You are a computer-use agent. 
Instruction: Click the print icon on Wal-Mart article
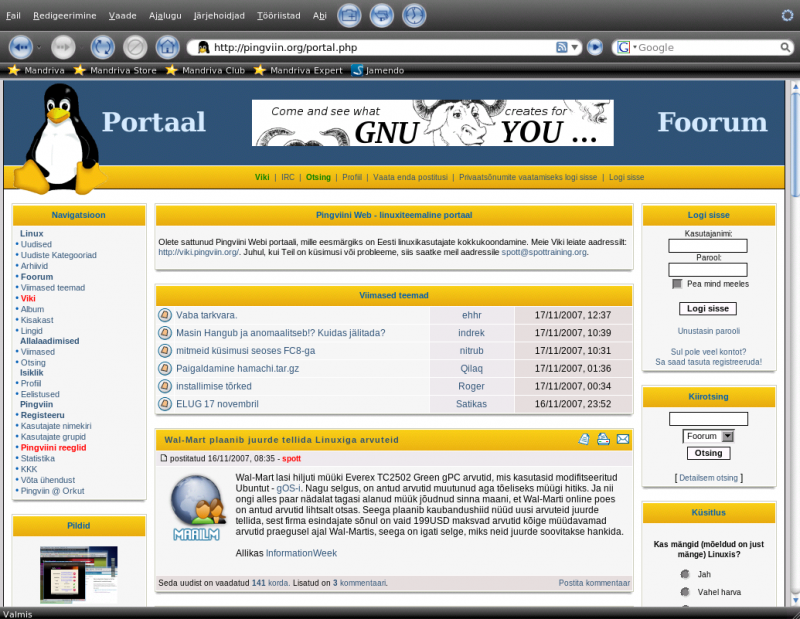[x=603, y=439]
